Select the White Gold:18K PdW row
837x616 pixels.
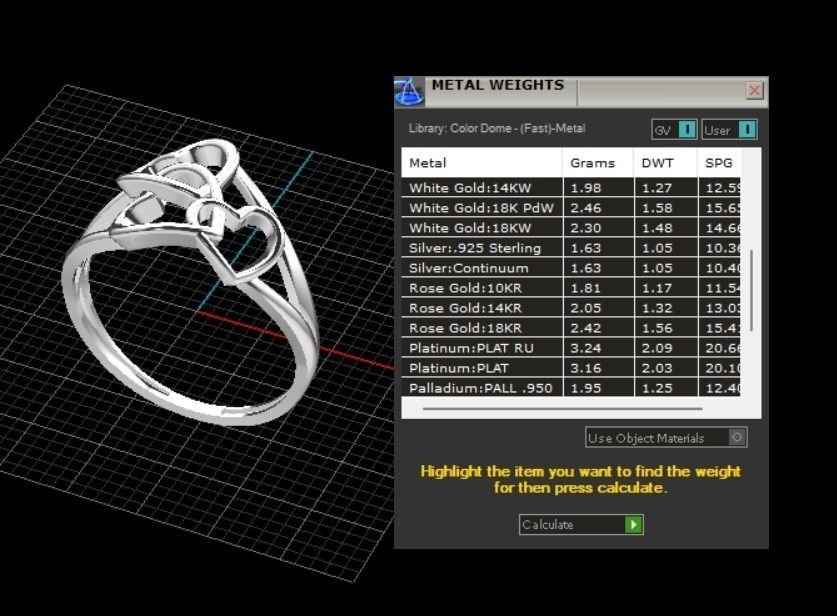(x=571, y=208)
